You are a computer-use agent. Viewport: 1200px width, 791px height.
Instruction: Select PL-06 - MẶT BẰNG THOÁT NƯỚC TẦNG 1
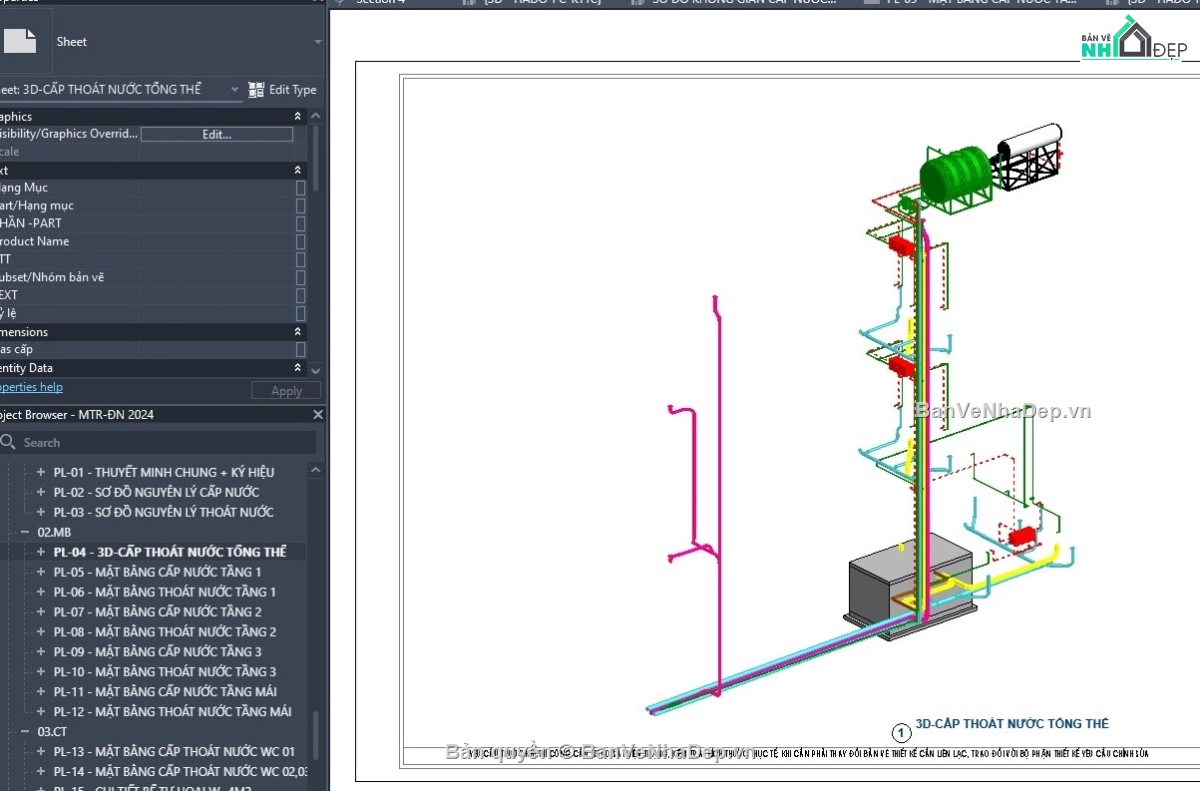point(165,592)
